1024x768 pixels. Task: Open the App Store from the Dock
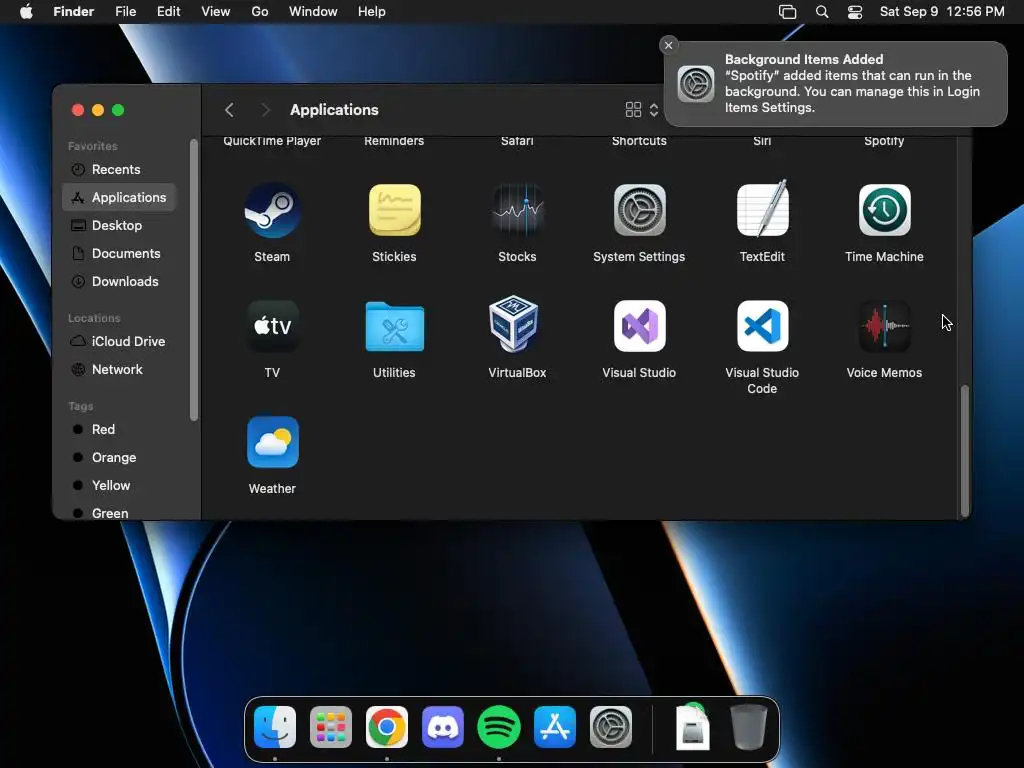tap(554, 727)
